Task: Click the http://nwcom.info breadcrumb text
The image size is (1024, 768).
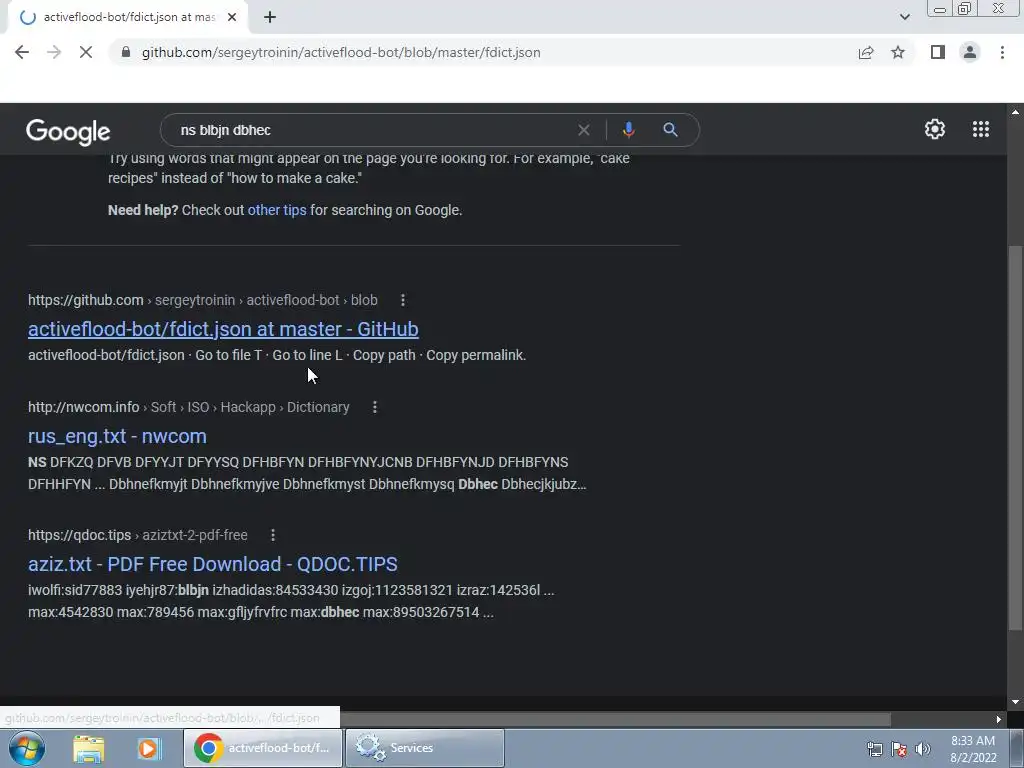Action: coord(84,407)
